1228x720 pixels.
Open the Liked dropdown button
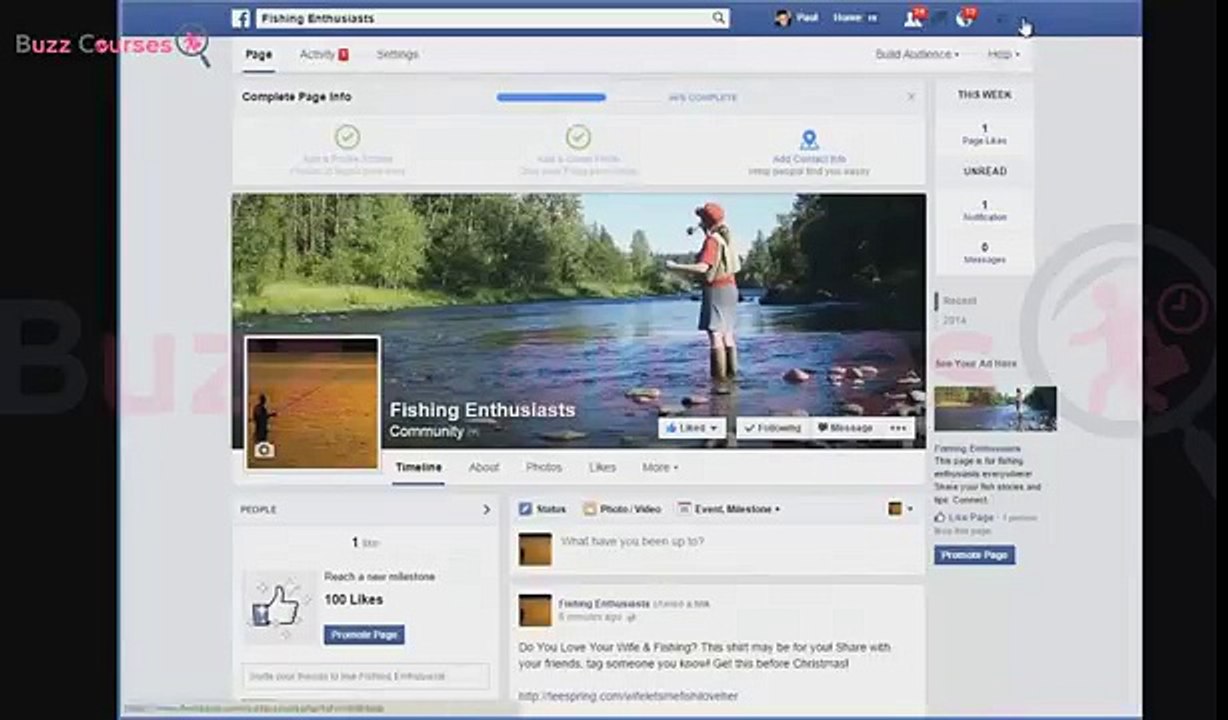(x=692, y=428)
